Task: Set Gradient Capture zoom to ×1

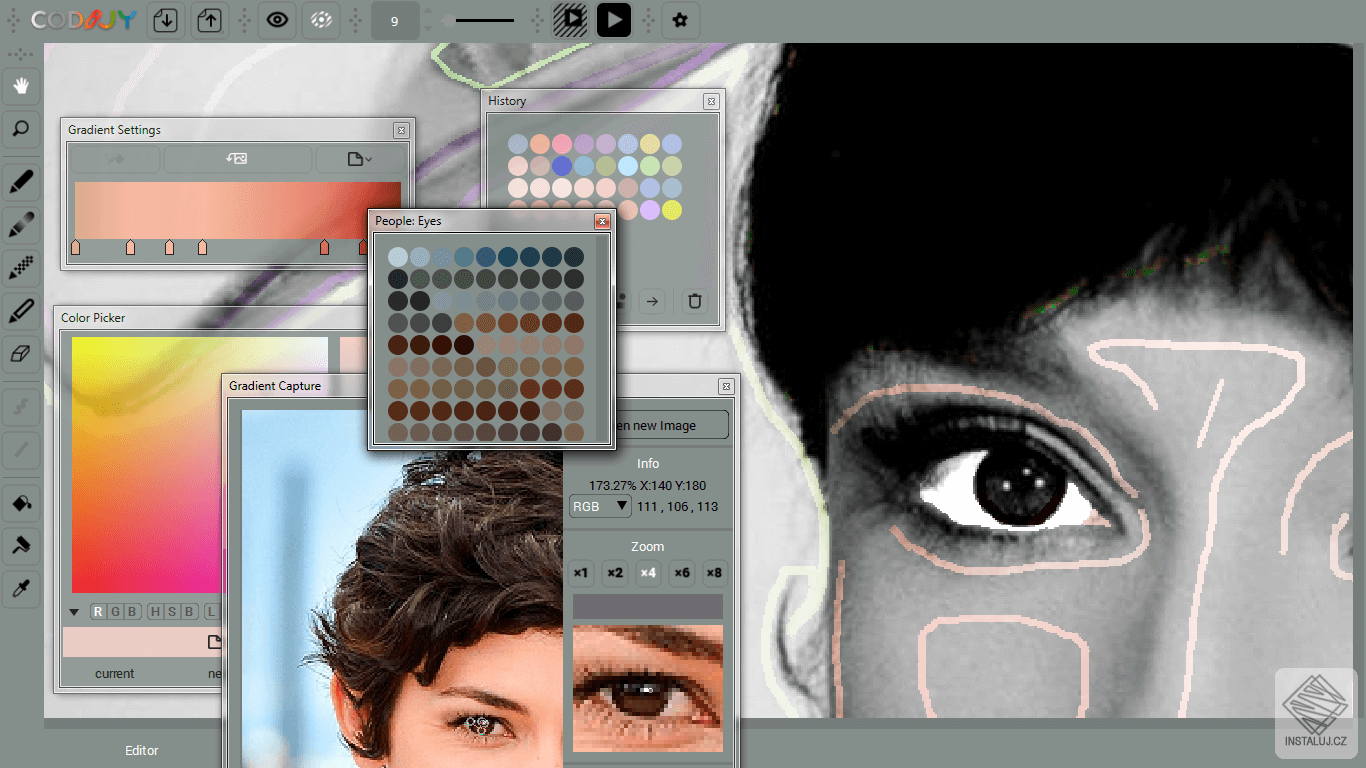Action: (x=582, y=573)
